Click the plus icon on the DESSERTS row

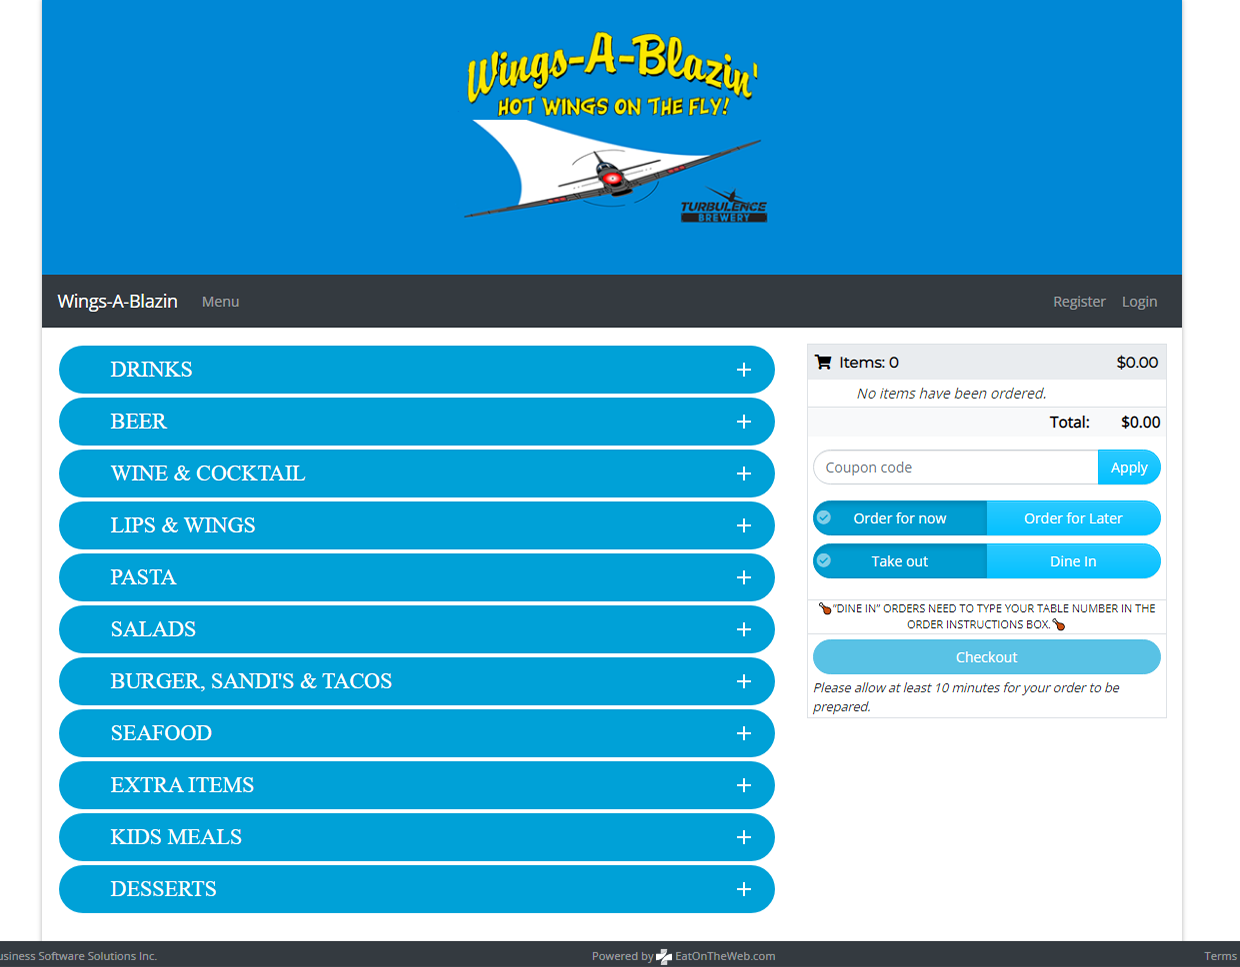pyautogui.click(x=744, y=890)
